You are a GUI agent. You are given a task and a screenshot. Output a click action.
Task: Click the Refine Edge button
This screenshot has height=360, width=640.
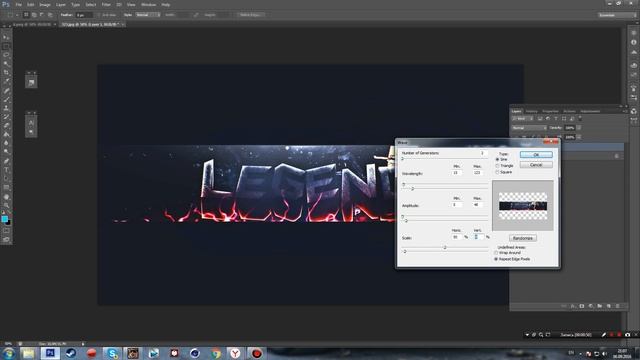pyautogui.click(x=250, y=15)
